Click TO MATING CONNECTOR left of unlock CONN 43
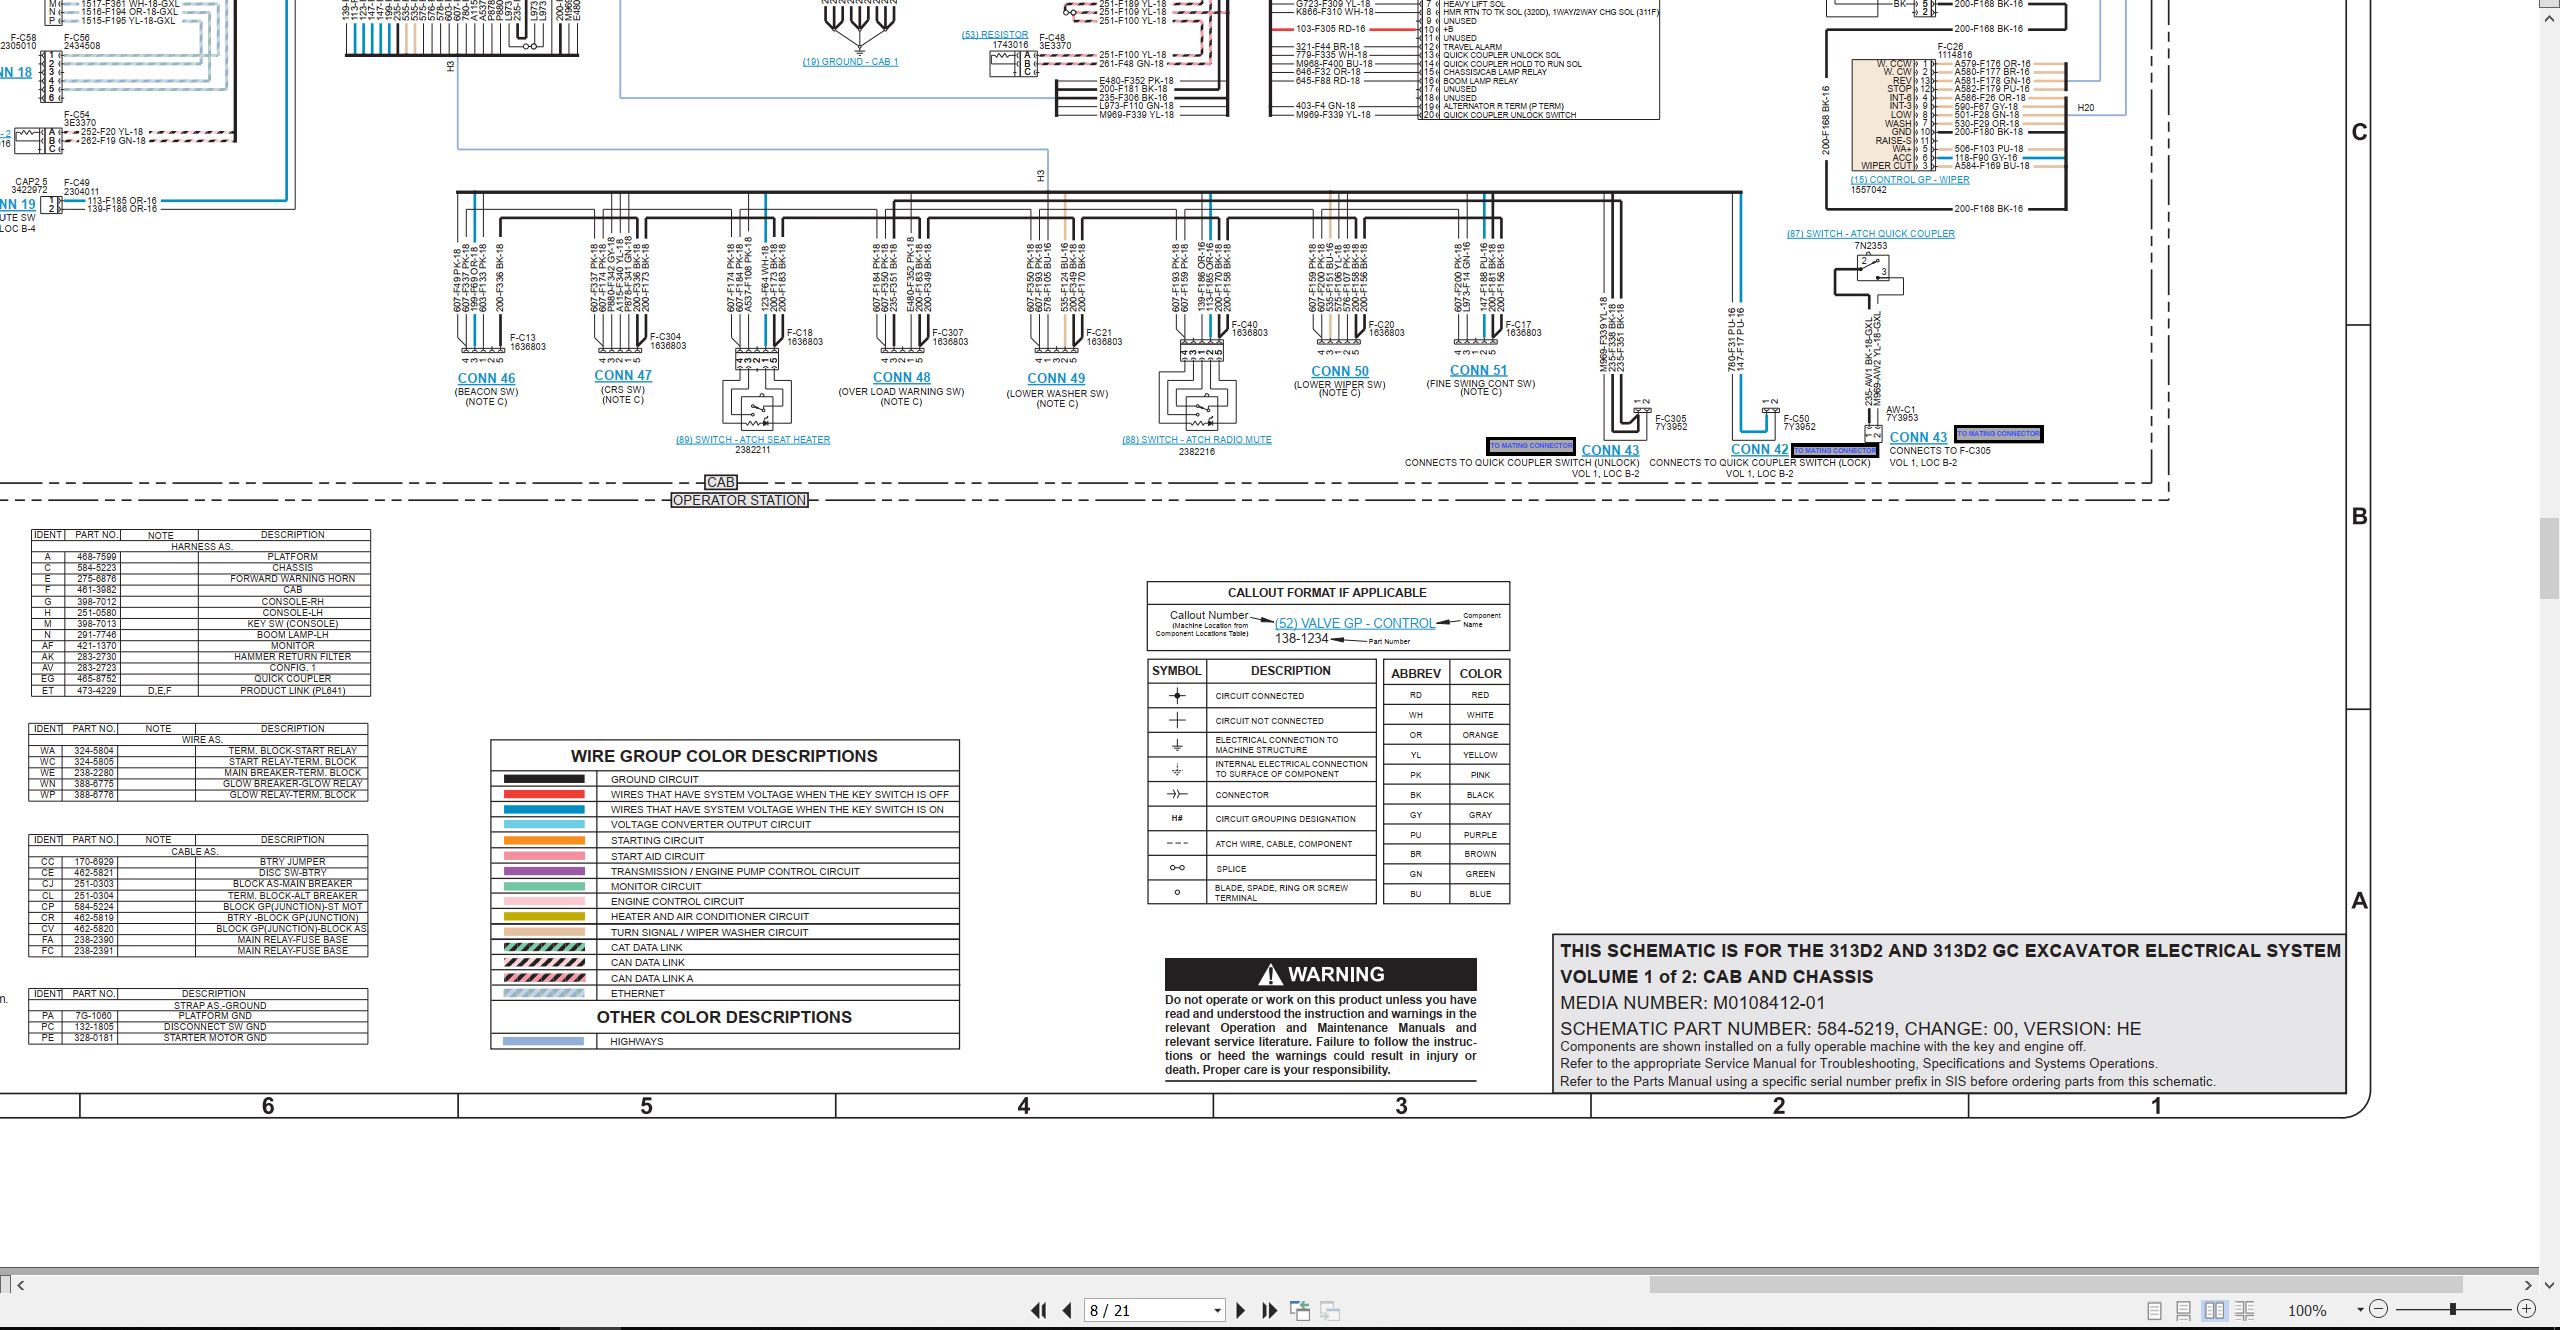This screenshot has height=1330, width=2560. coord(1531,445)
